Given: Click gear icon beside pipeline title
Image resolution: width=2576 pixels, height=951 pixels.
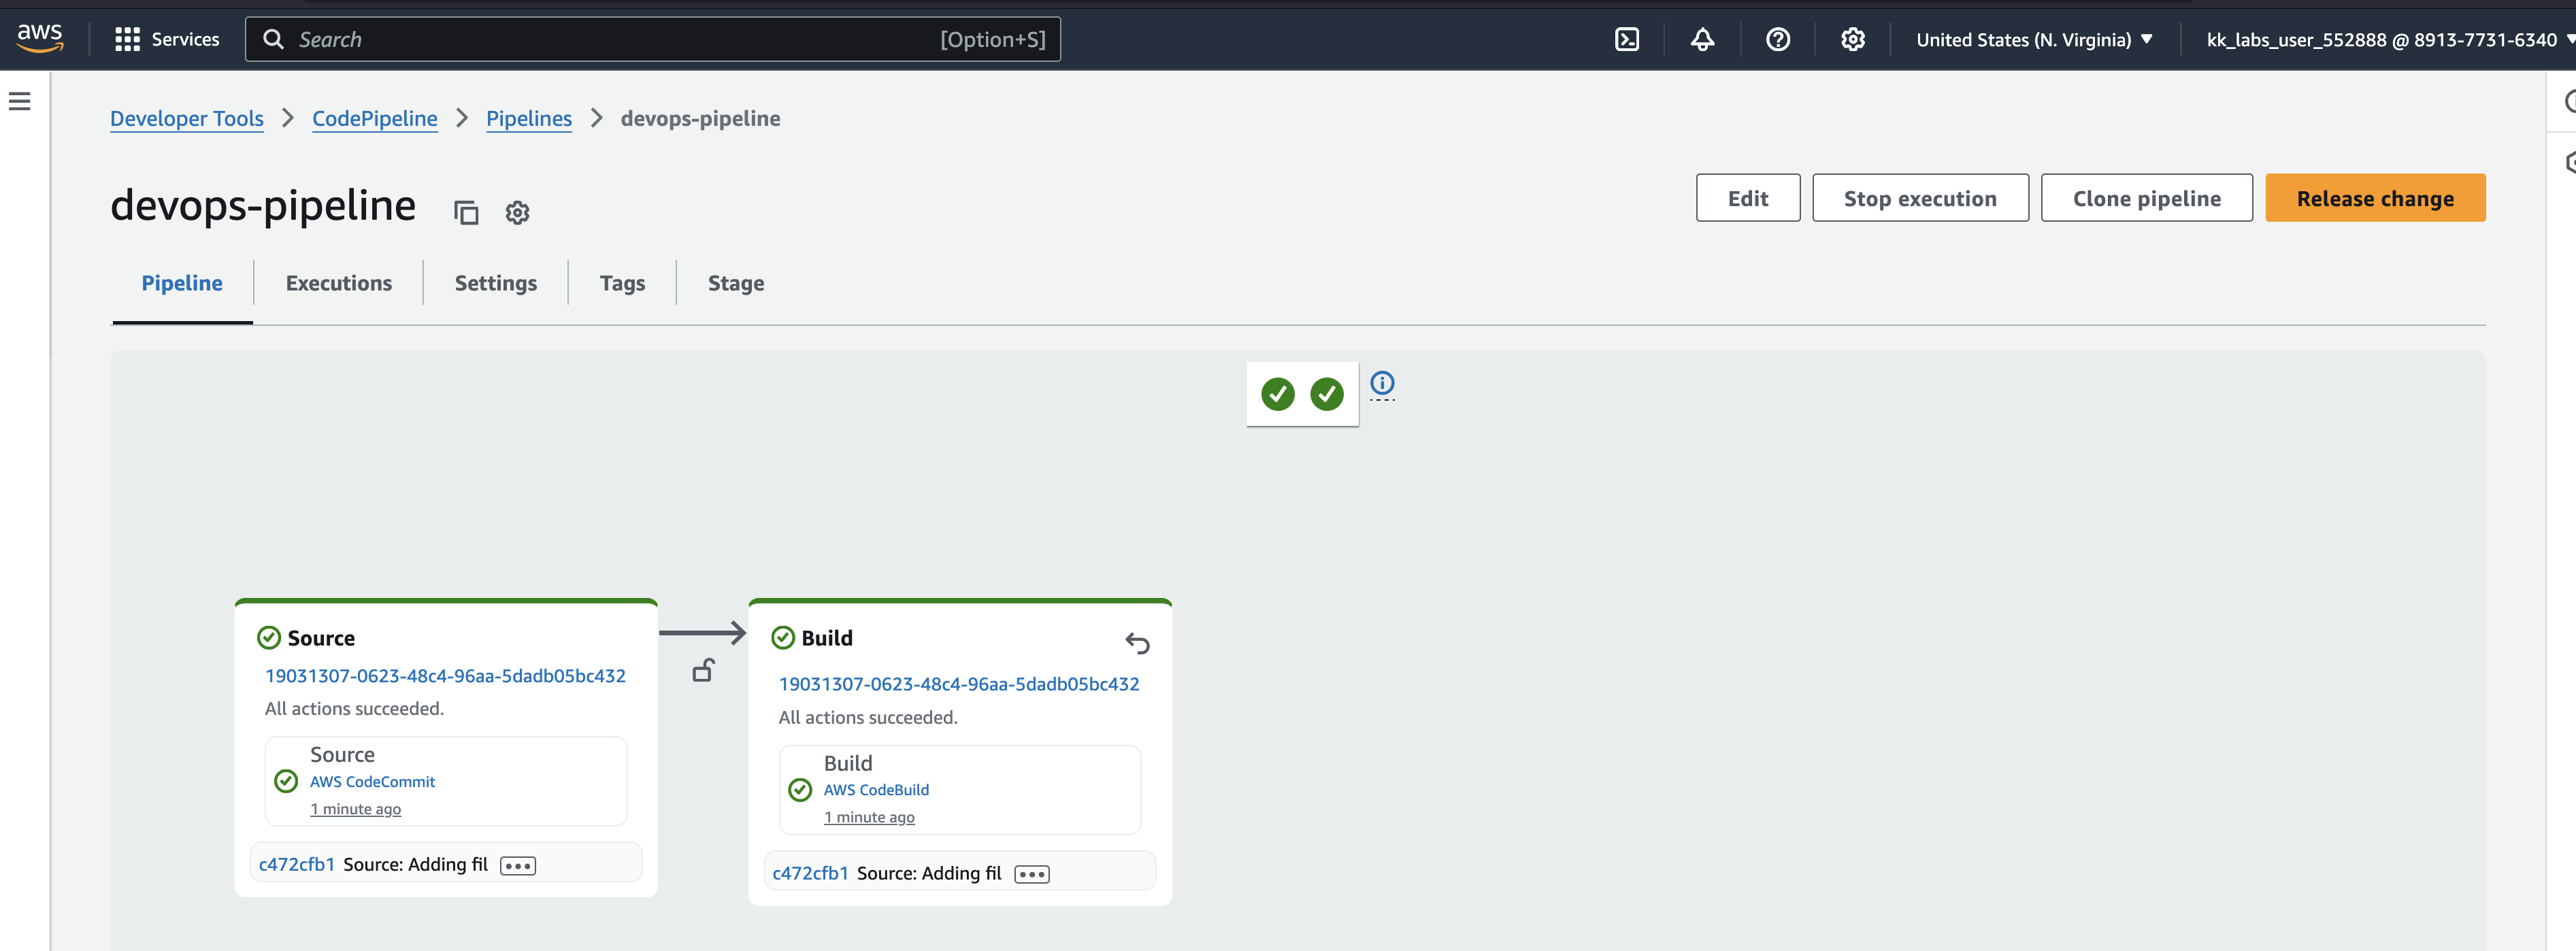Looking at the screenshot, I should point(517,212).
